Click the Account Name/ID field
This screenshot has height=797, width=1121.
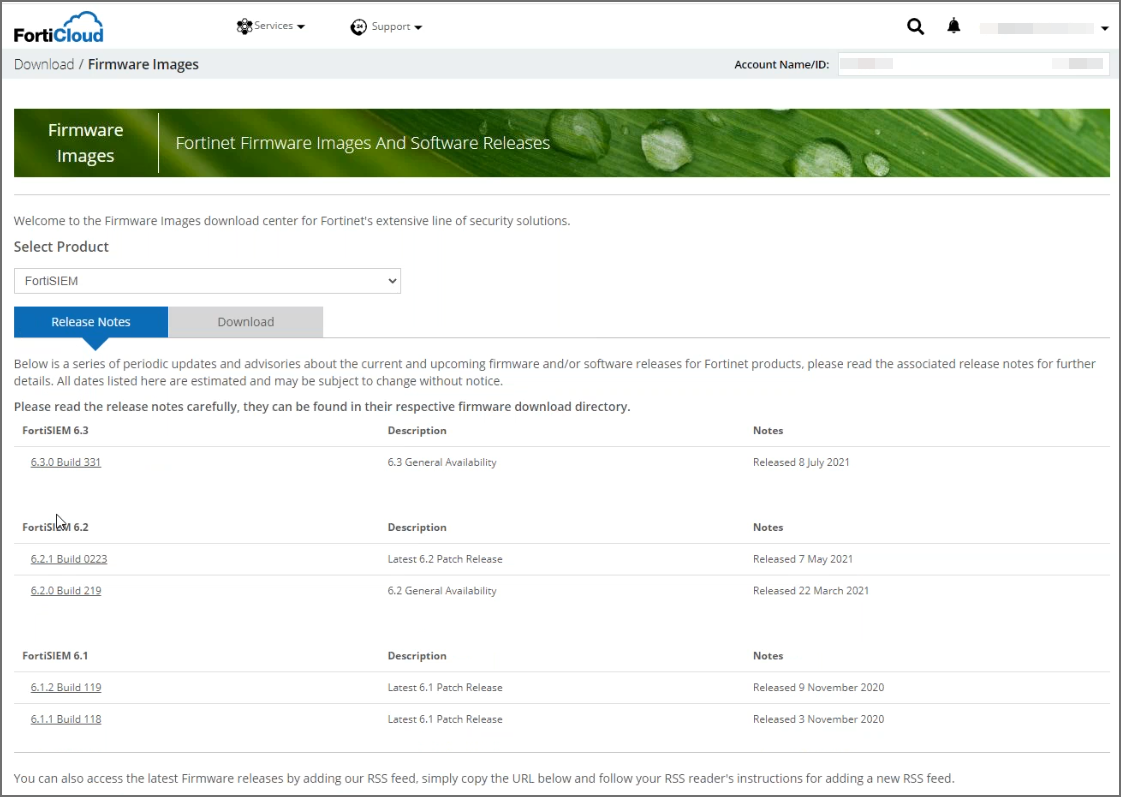[x=973, y=64]
